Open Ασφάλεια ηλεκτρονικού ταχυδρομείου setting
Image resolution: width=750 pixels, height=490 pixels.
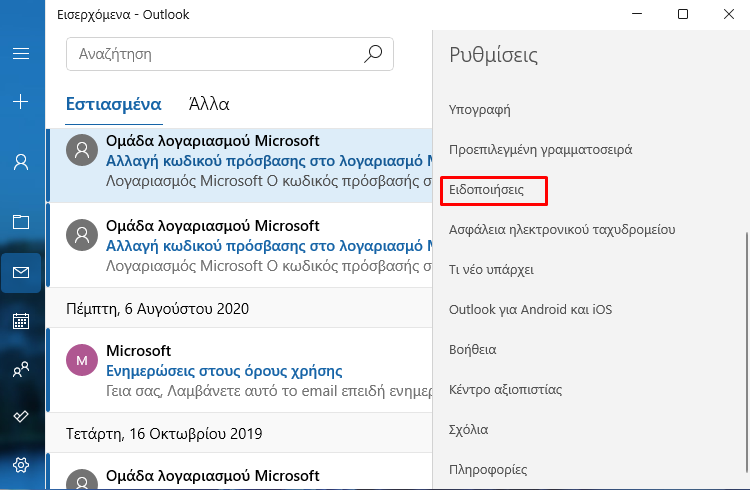562,230
